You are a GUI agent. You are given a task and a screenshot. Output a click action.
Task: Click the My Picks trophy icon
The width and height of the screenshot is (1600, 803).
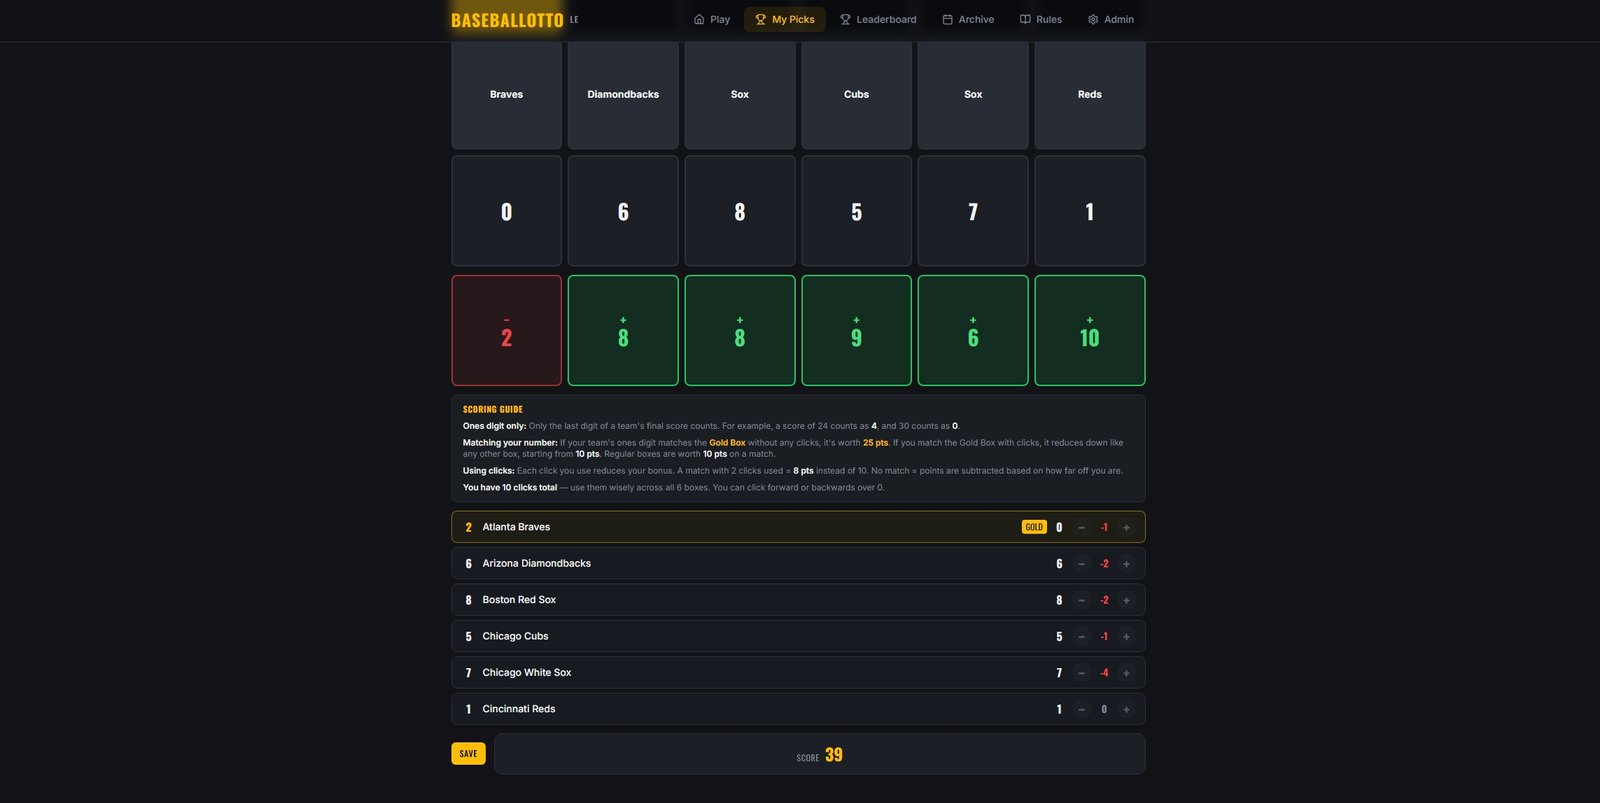pos(760,19)
